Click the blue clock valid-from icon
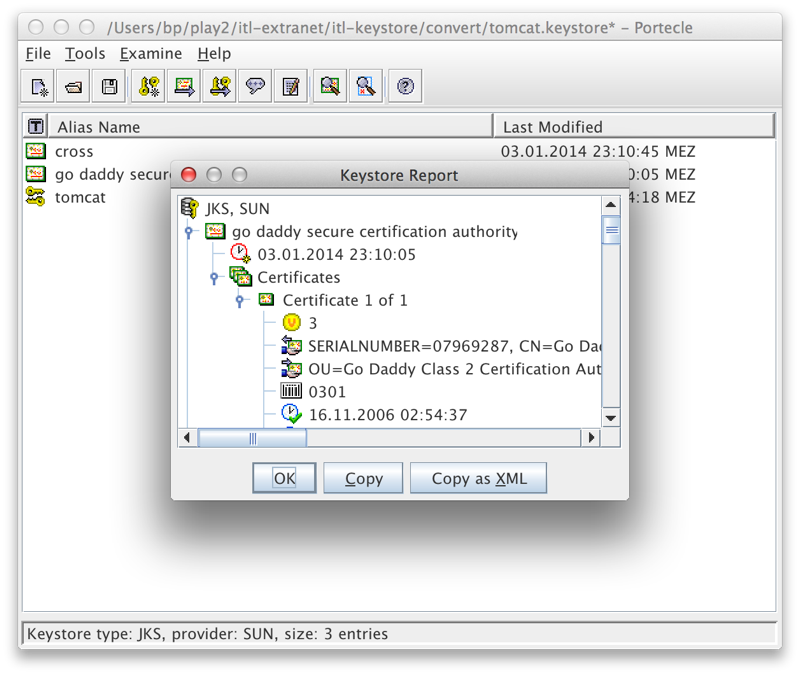The height and width of the screenshot is (675, 800). (291, 414)
